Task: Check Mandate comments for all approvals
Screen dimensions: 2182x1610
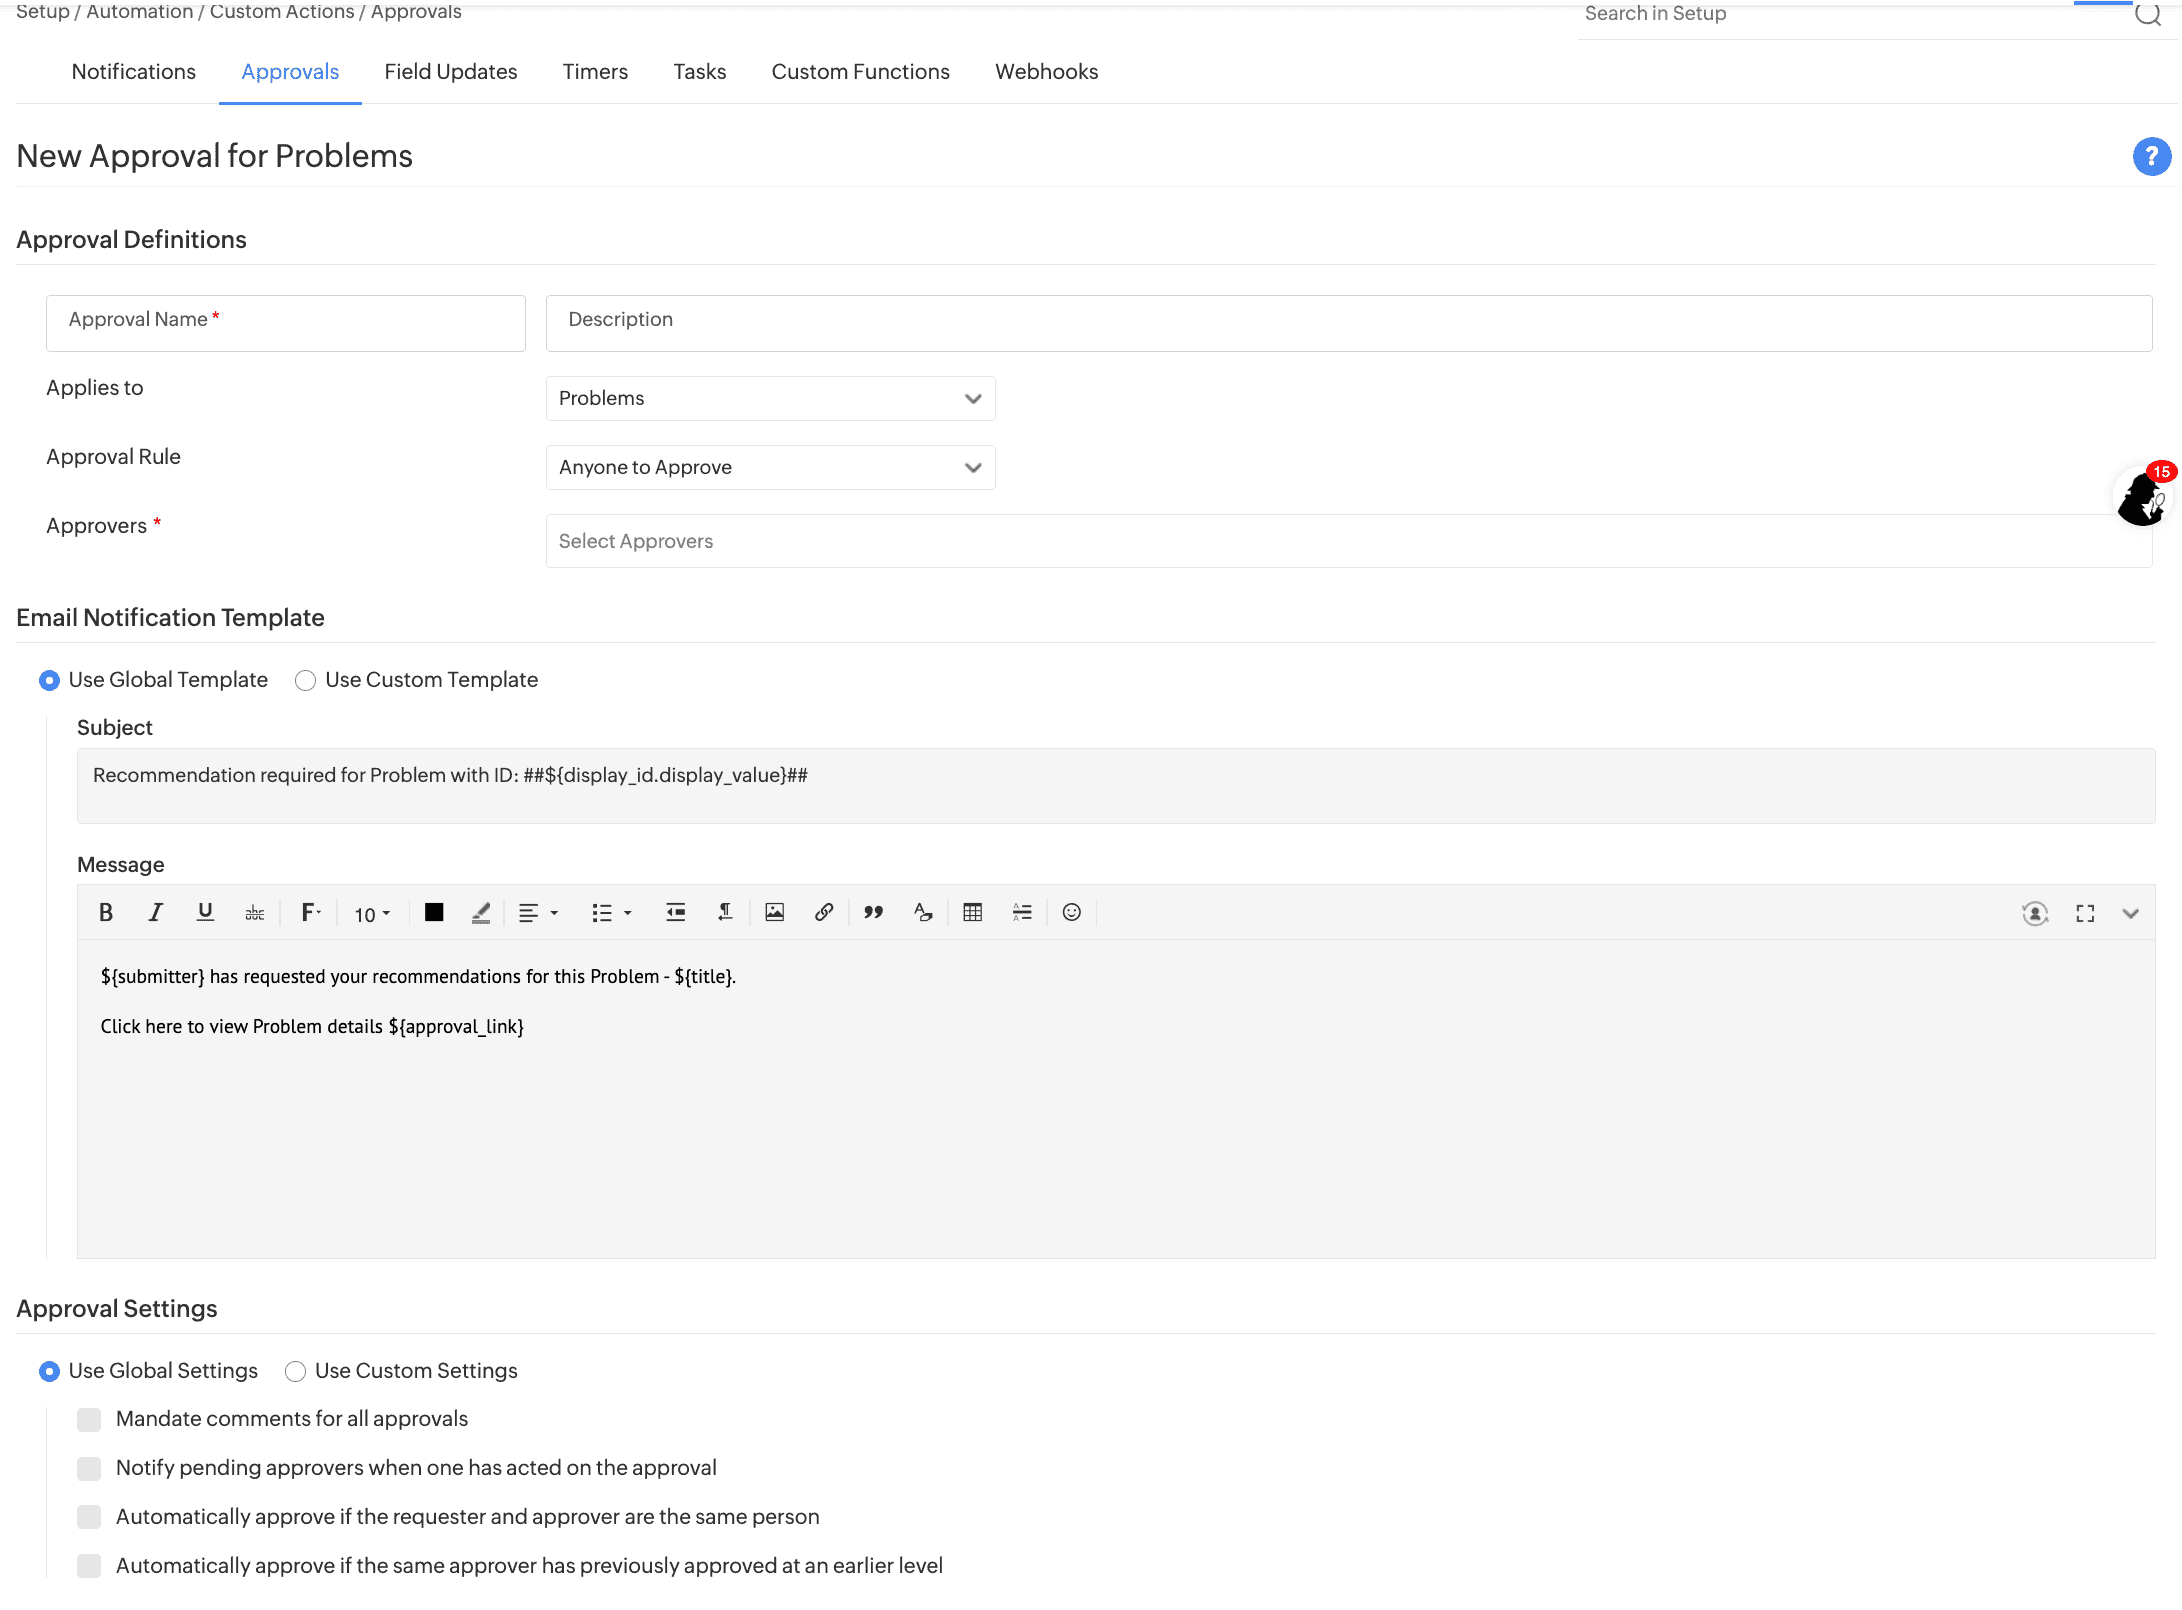Action: pos(89,1420)
